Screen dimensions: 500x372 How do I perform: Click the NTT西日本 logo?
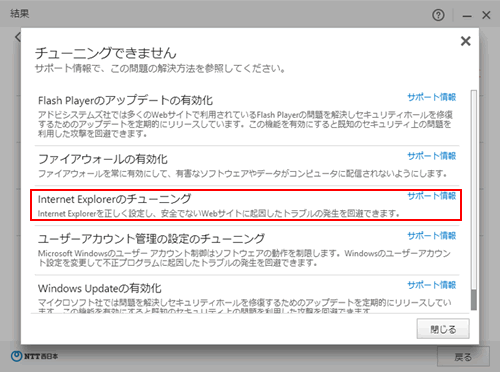(34, 356)
